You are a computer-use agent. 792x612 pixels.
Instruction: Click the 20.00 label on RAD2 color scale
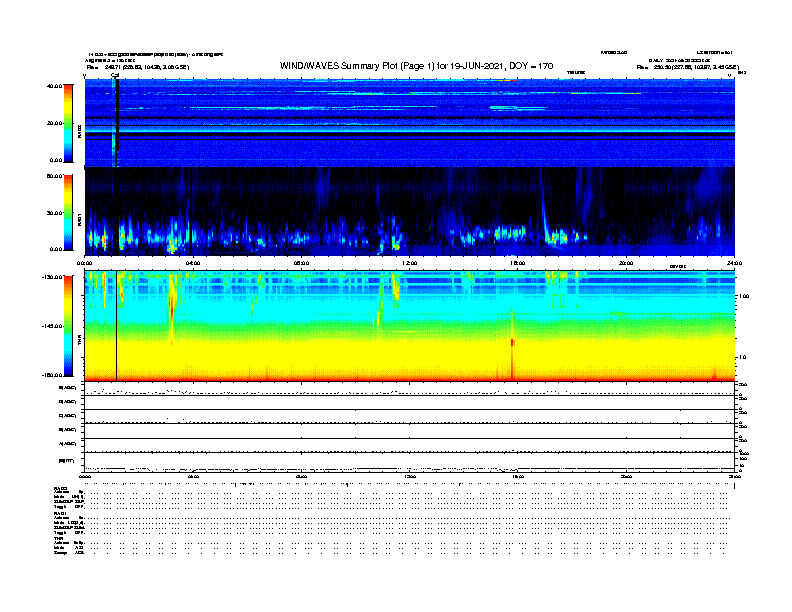pos(54,123)
